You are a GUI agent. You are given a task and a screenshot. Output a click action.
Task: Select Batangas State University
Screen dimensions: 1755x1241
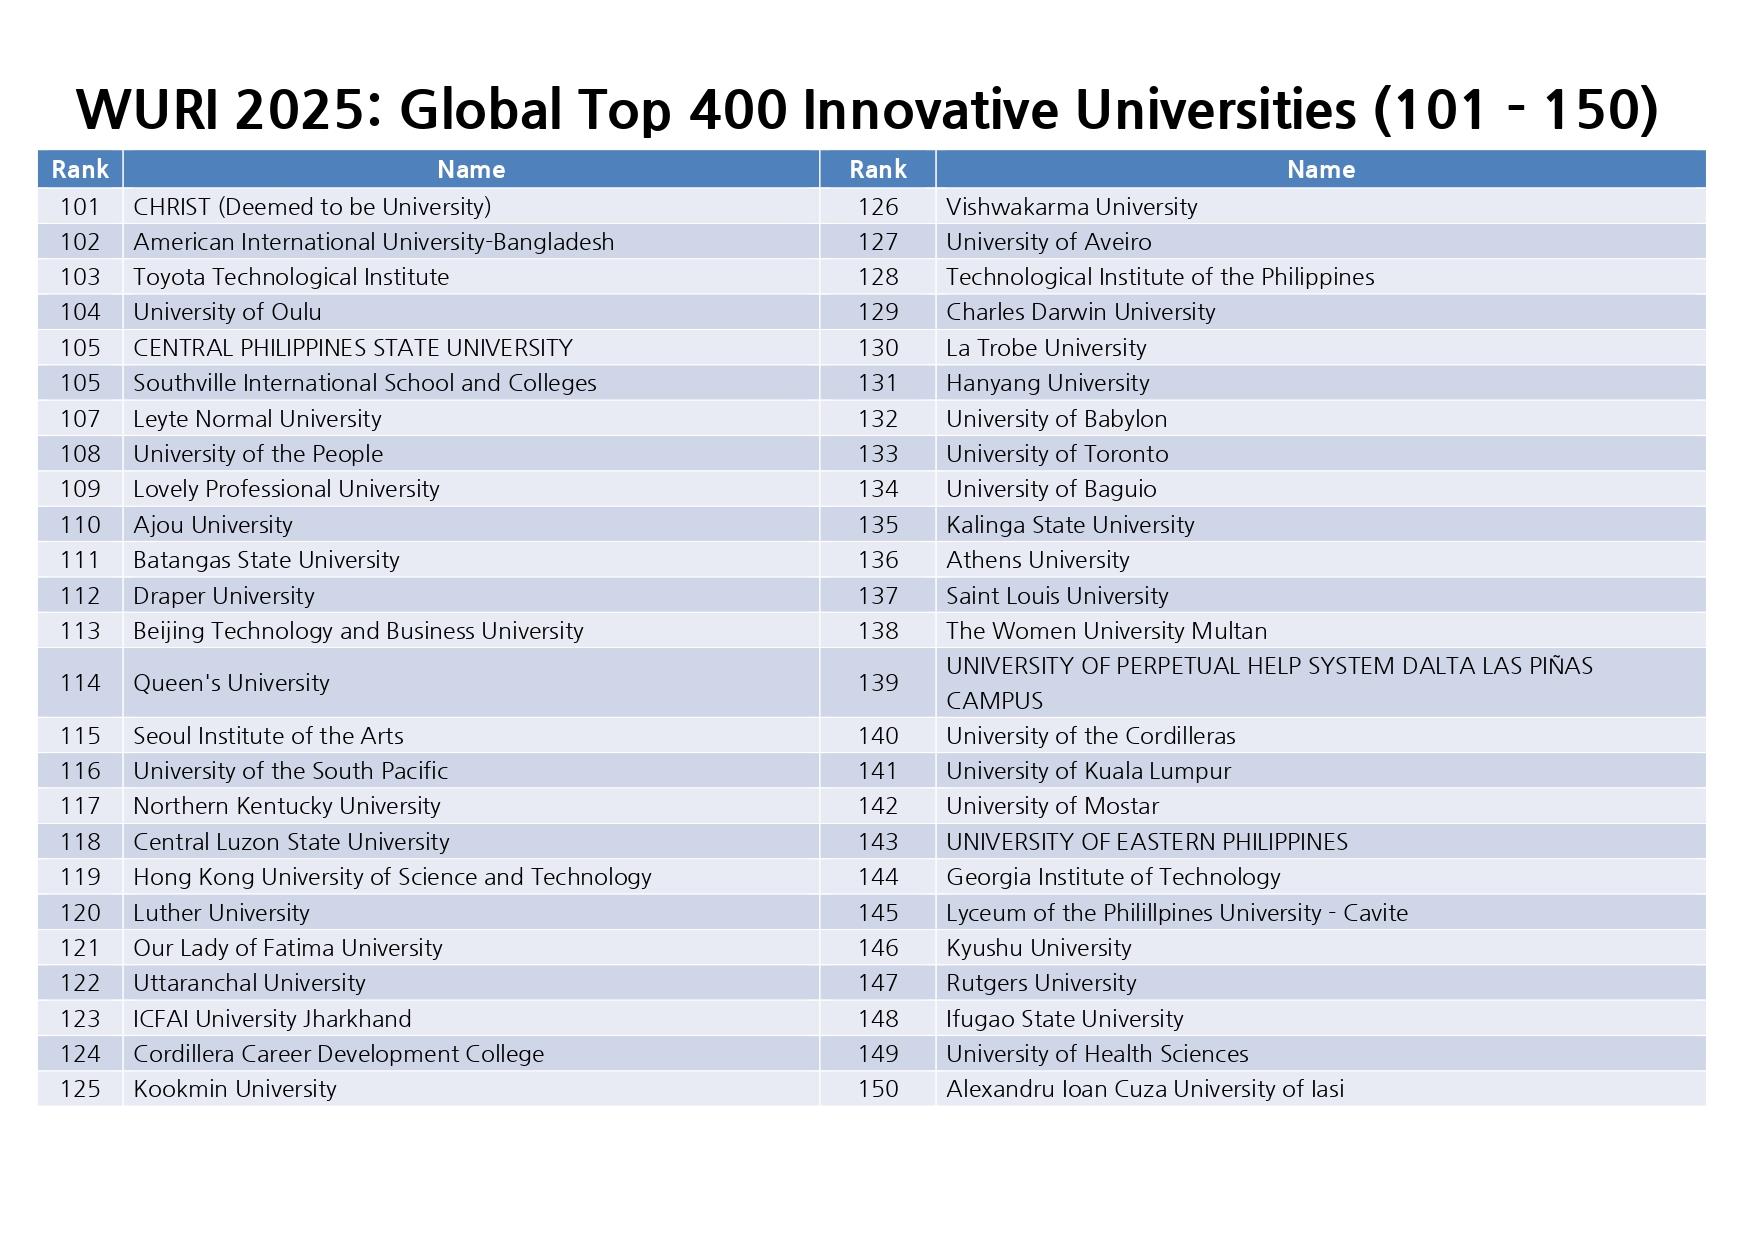click(x=266, y=560)
